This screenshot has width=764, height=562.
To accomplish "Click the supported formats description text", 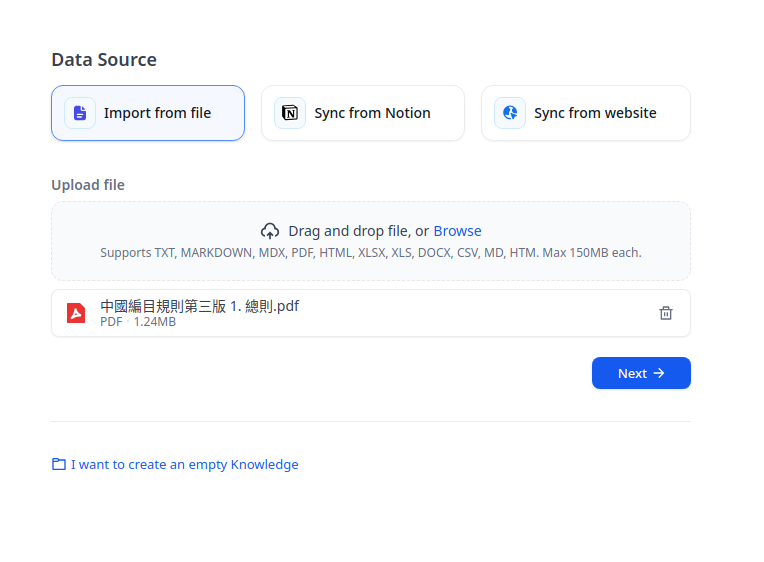I will click(371, 253).
